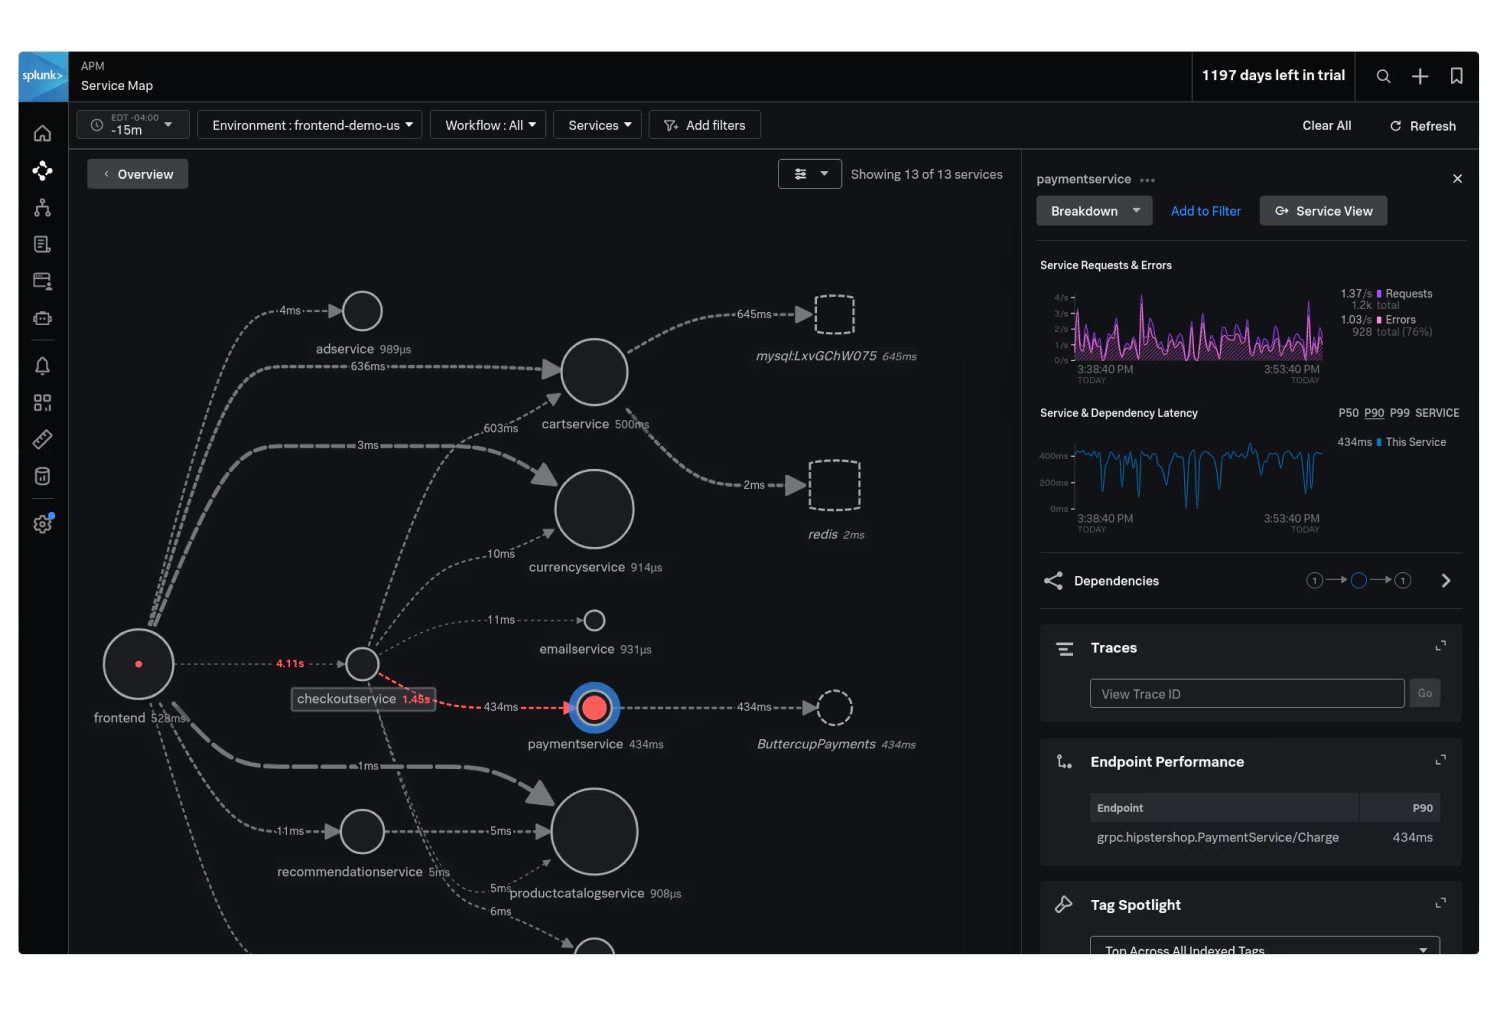Image resolution: width=1494 pixels, height=1010 pixels.
Task: Expand the Traces panel with the expand icon
Action: coord(1440,646)
